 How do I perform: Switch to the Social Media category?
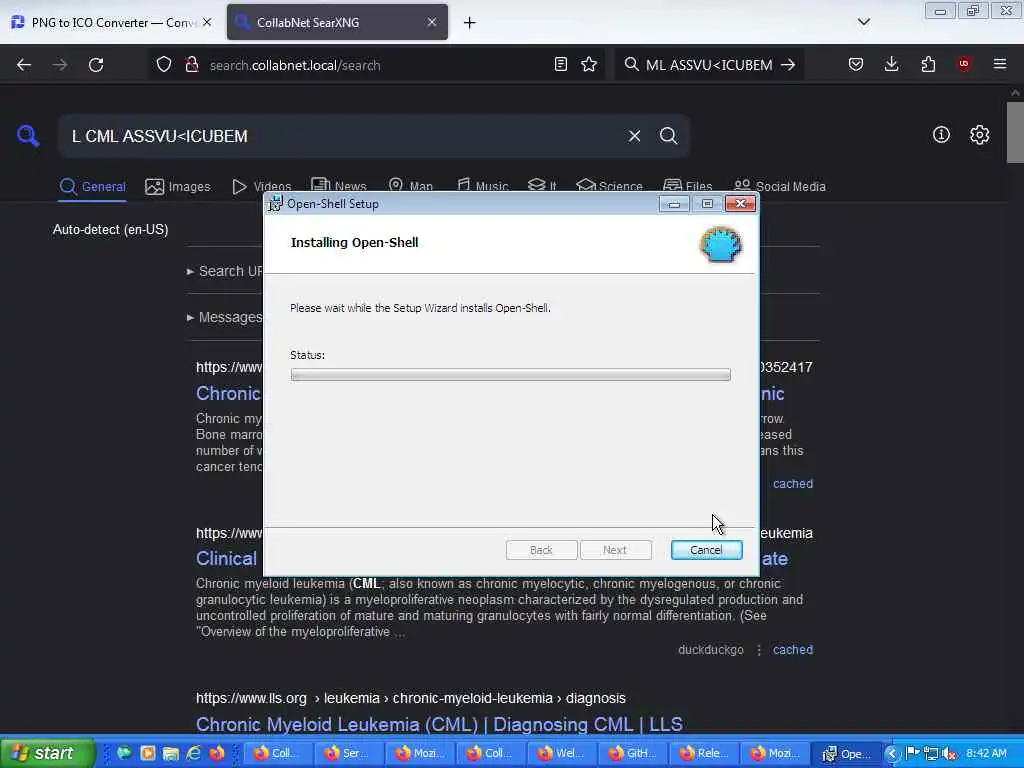pos(780,187)
